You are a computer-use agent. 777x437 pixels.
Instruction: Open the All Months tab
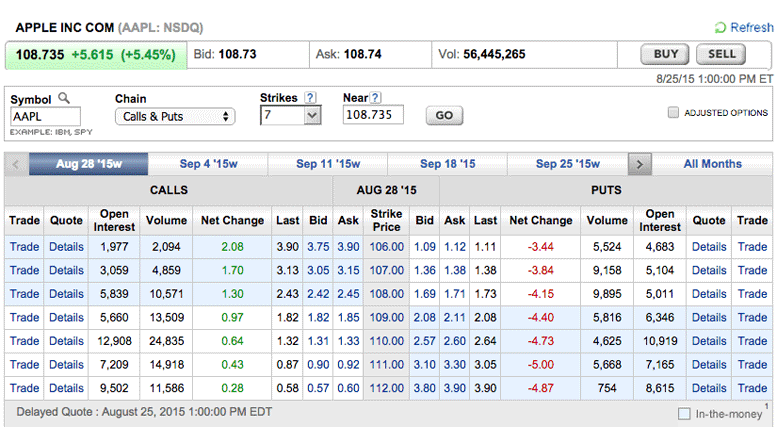pos(712,164)
